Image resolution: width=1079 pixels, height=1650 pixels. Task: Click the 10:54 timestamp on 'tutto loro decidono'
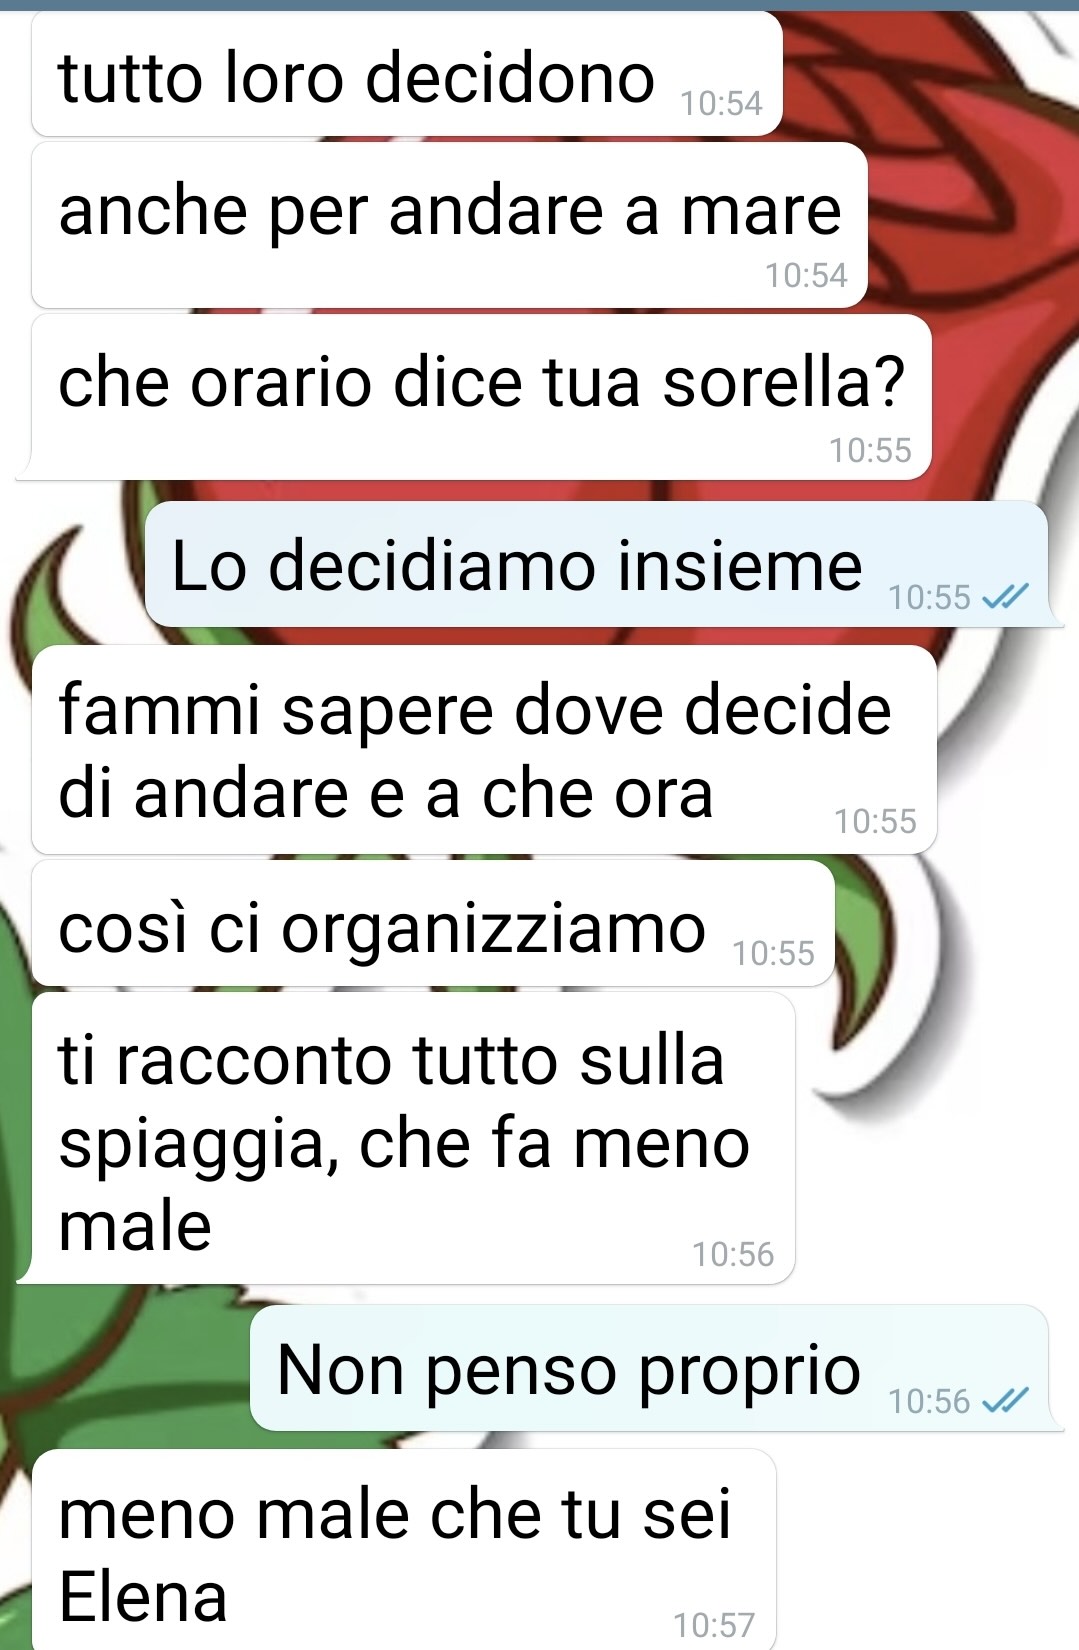721,103
